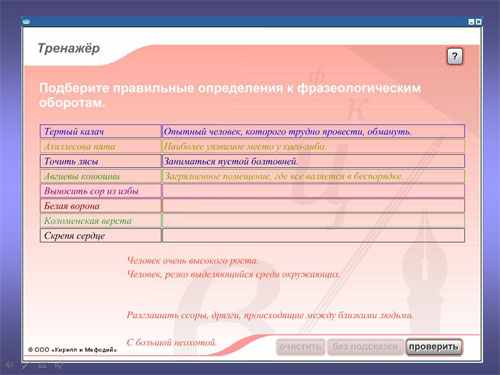This screenshot has height=375, width=500.
Task: Open help with the question mark button
Action: click(x=455, y=57)
